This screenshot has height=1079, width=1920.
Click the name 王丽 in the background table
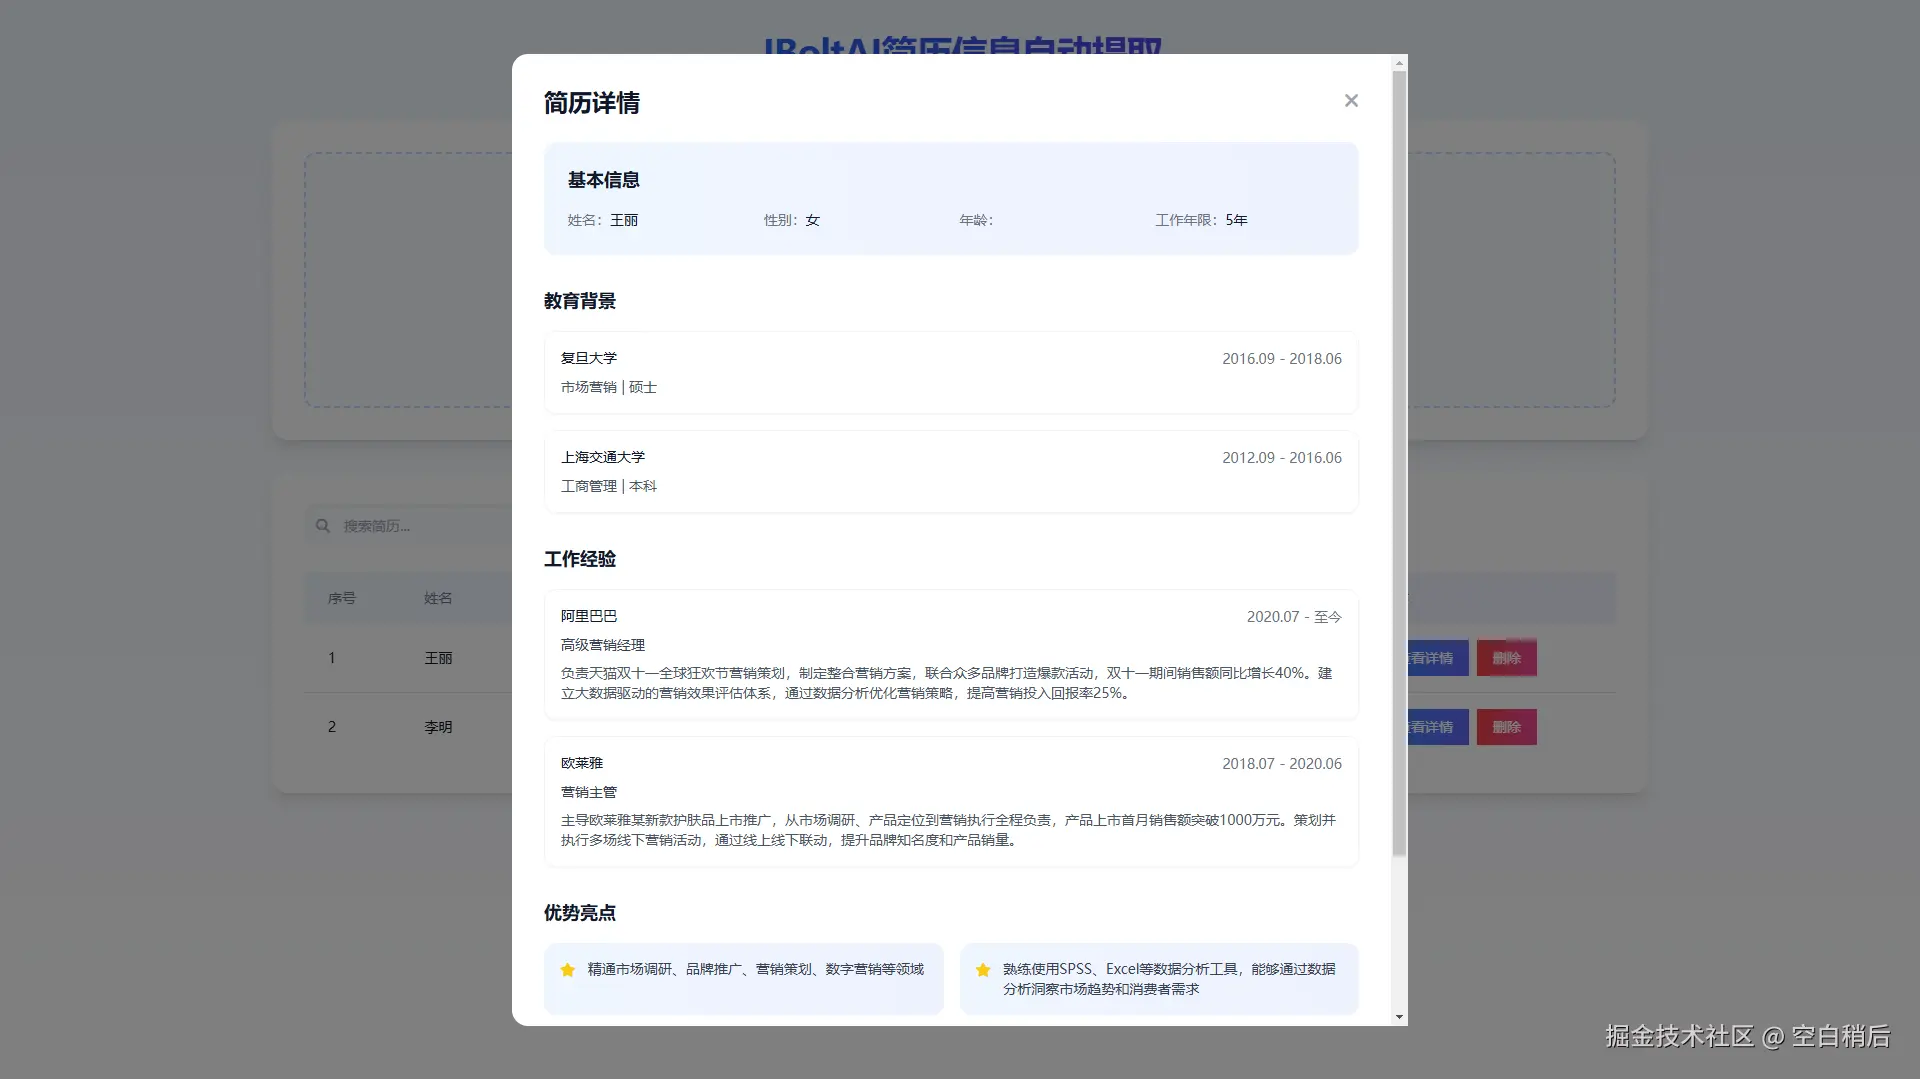pos(438,658)
